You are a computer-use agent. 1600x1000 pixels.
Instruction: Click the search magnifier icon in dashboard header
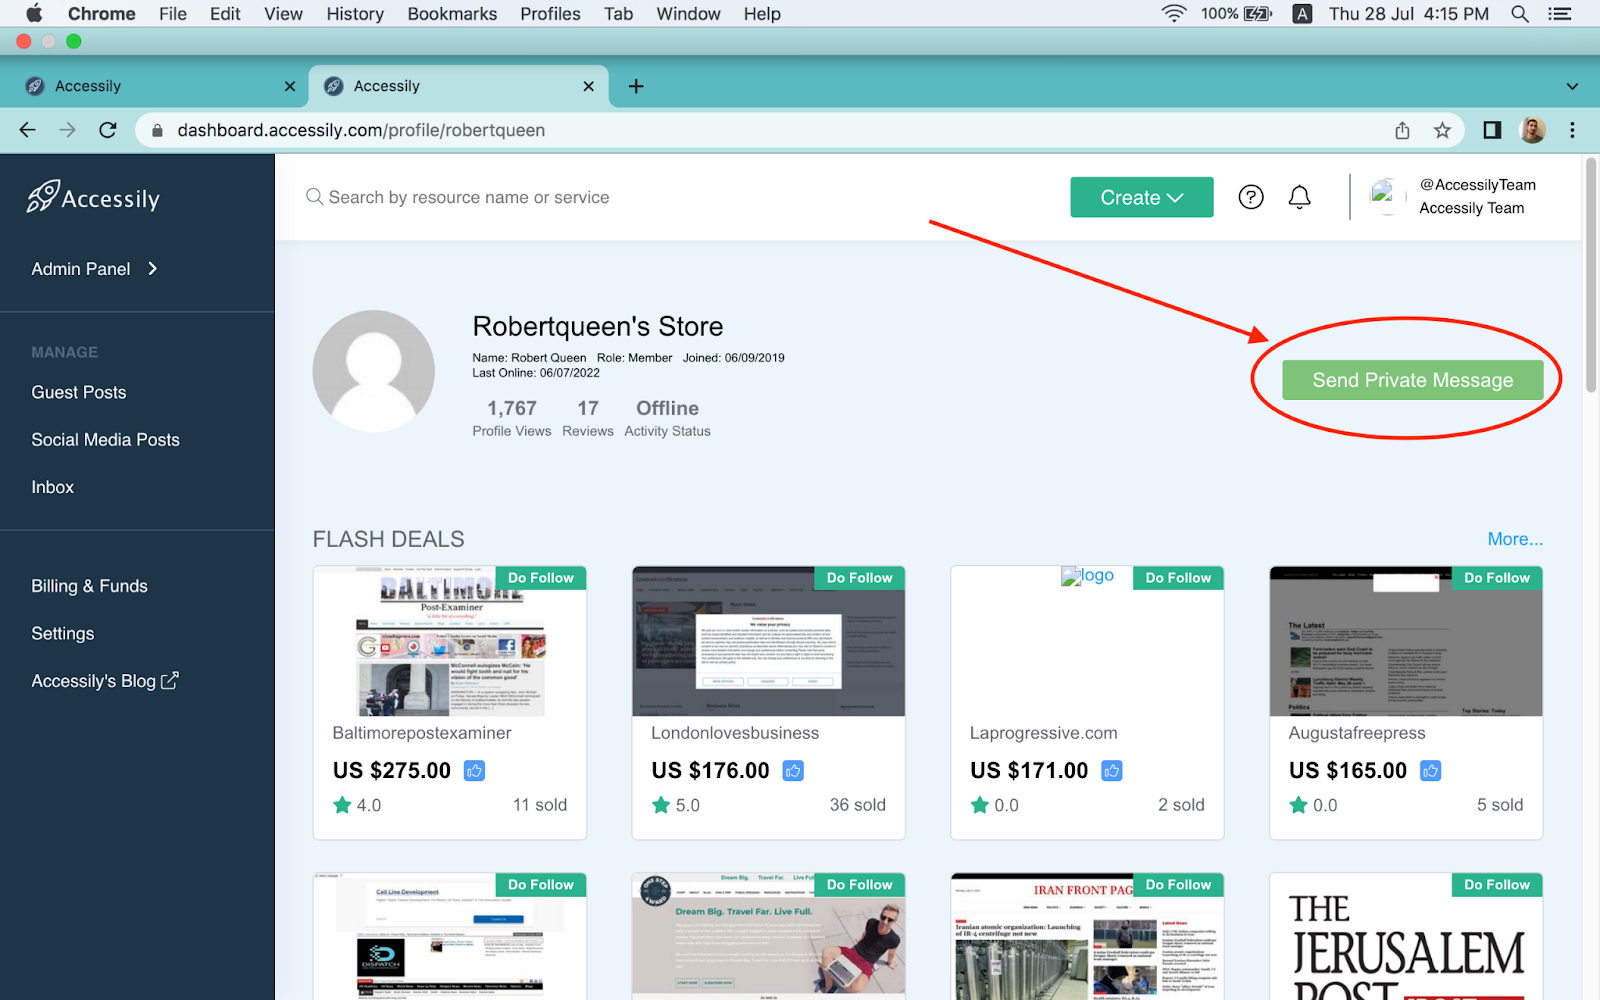(x=314, y=197)
